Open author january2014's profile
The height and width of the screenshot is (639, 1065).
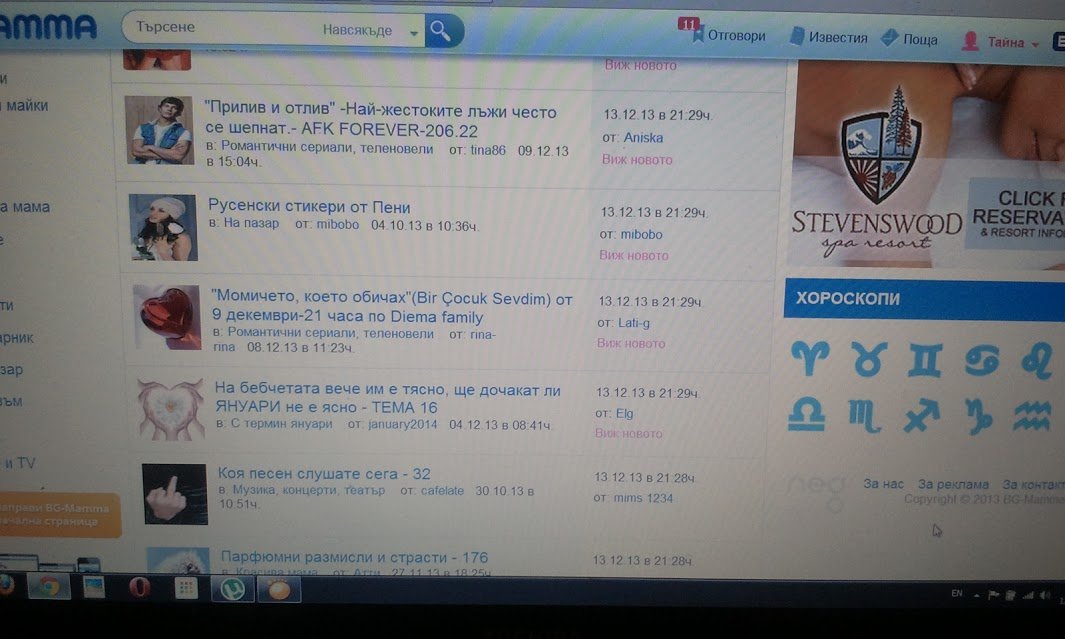pos(402,424)
